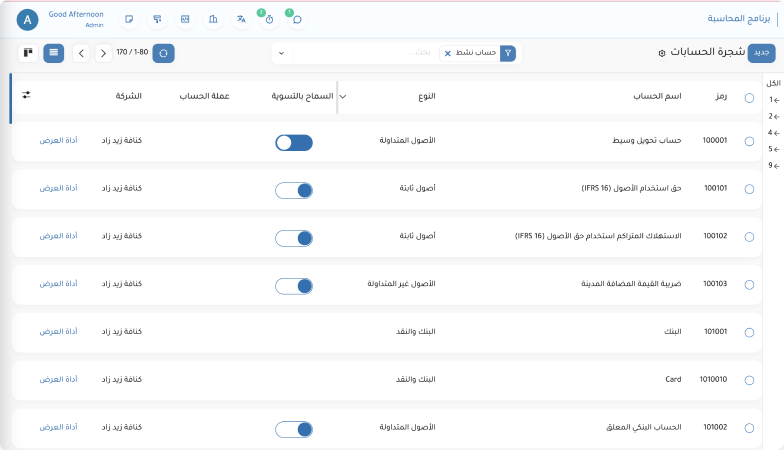Image resolution: width=784 pixels, height=450 pixels.
Task: Switch to kanban view
Action: point(27,52)
